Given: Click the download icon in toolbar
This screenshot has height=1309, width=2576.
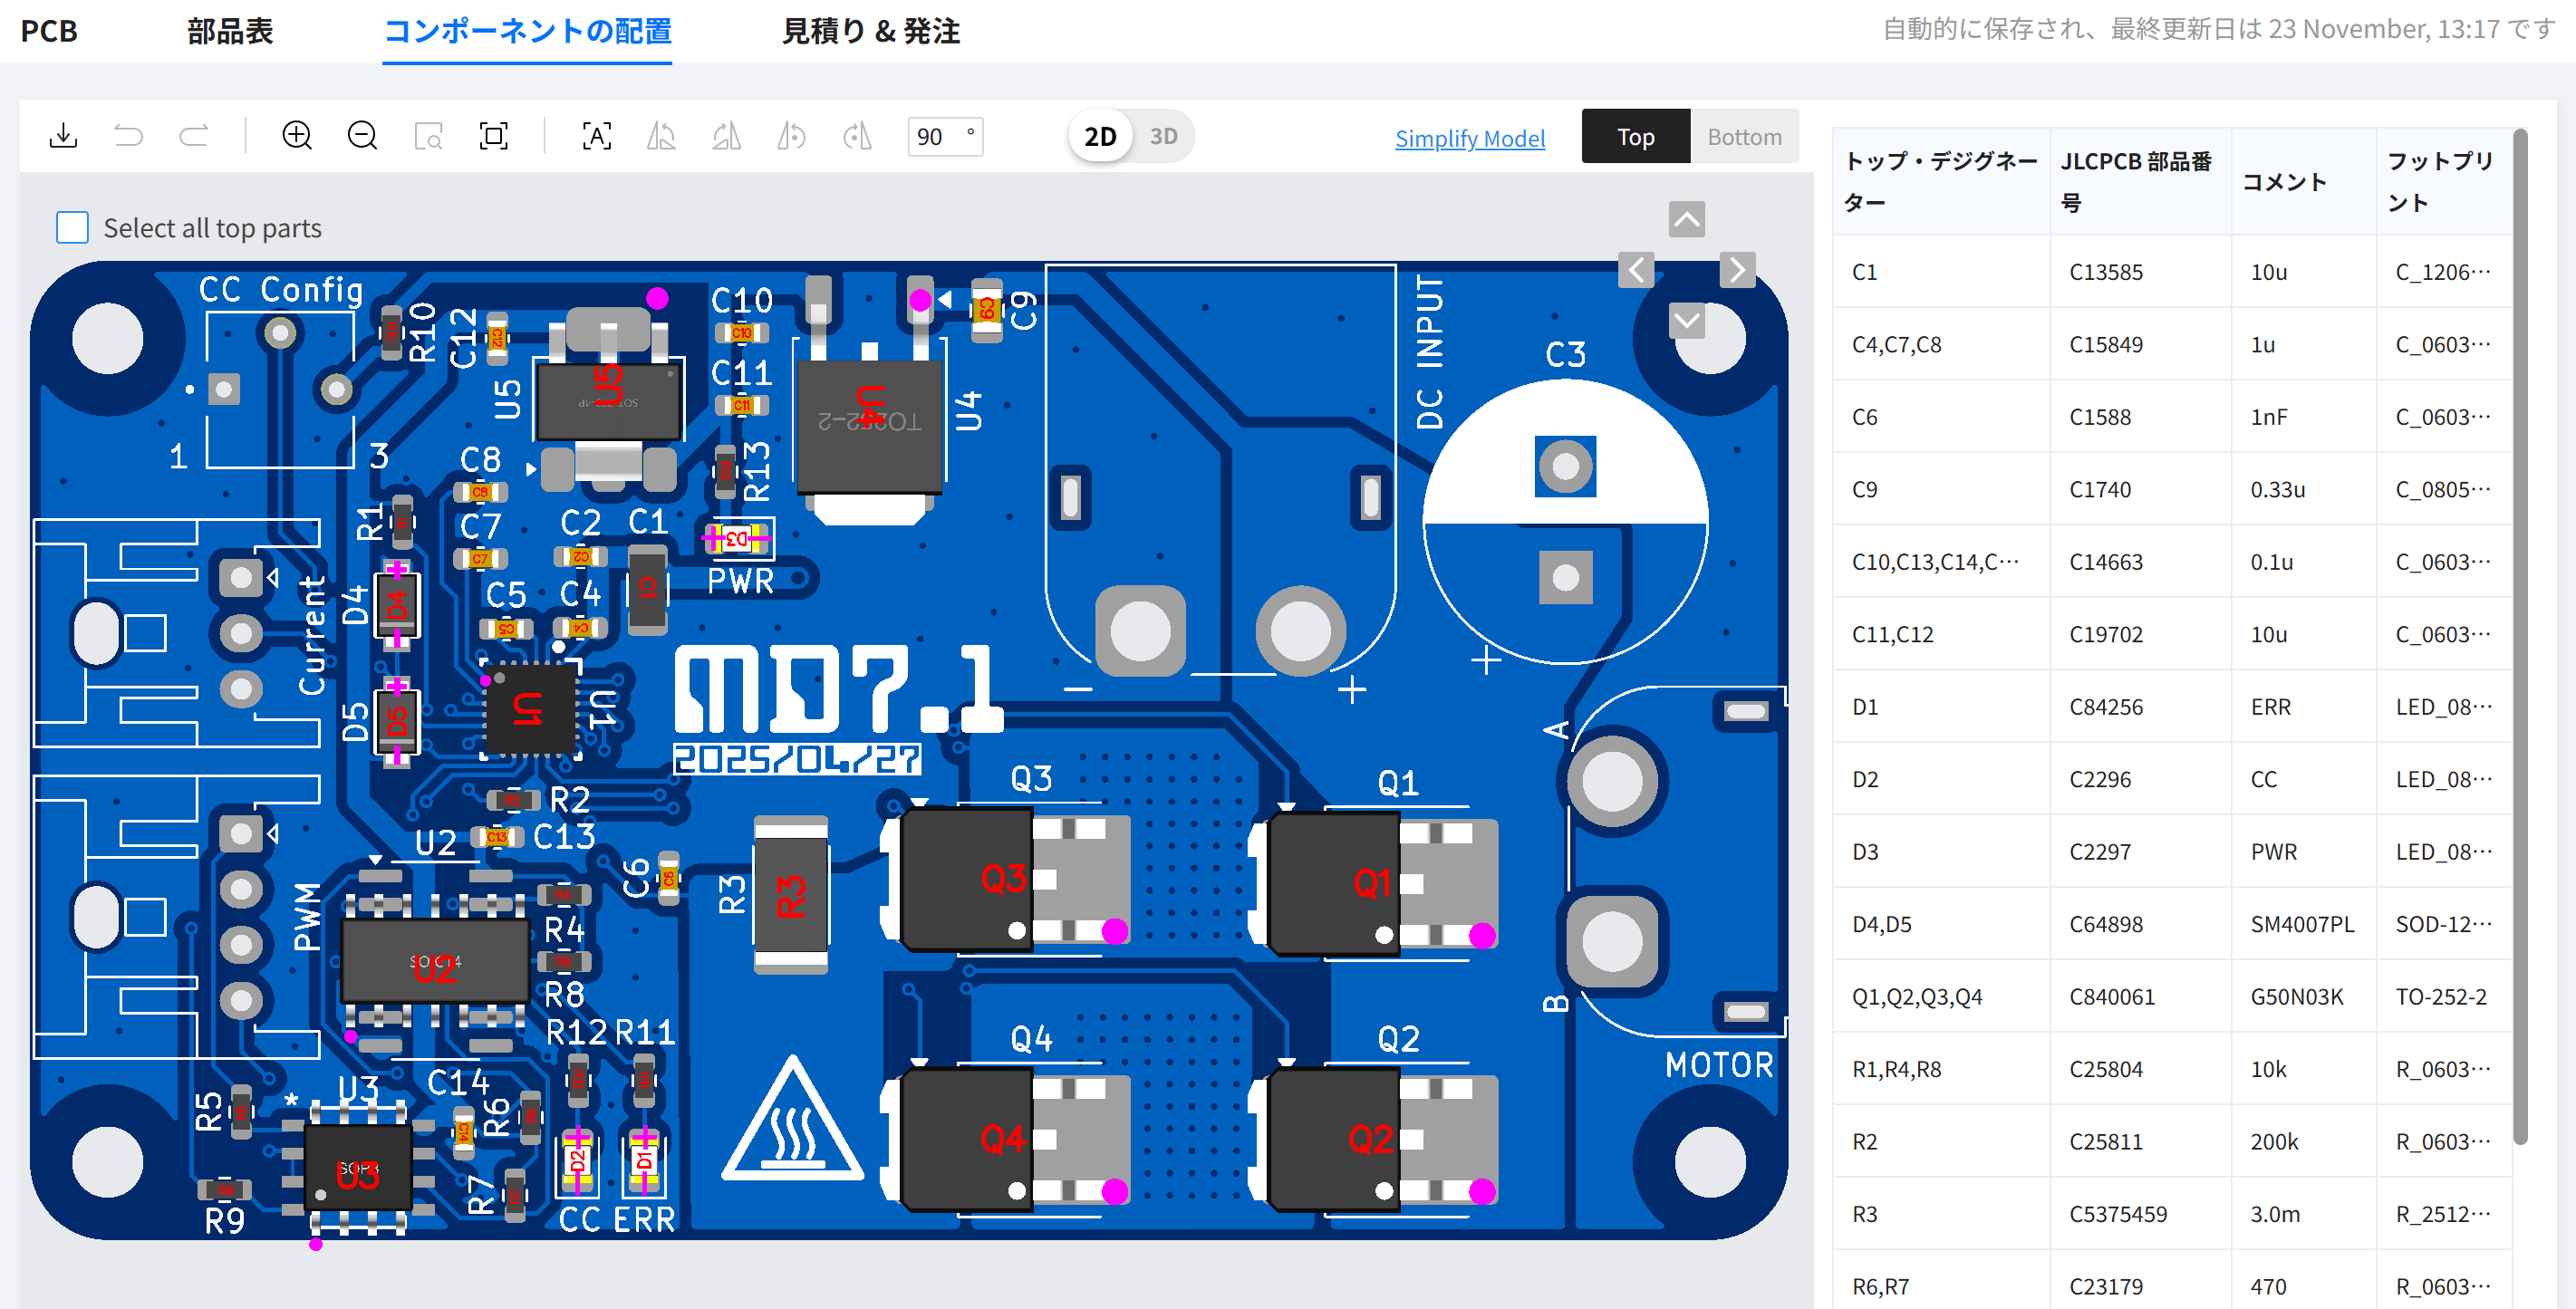Looking at the screenshot, I should (x=63, y=136).
